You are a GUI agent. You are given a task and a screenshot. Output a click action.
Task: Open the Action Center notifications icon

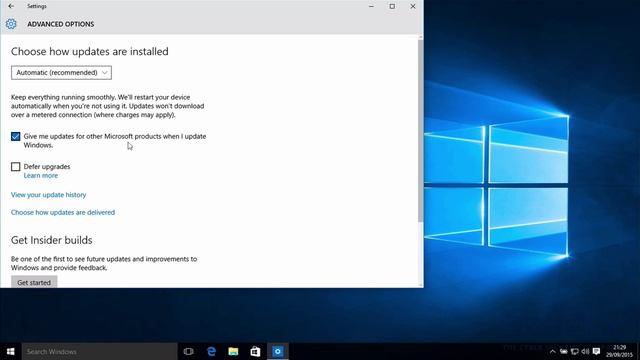point(596,351)
